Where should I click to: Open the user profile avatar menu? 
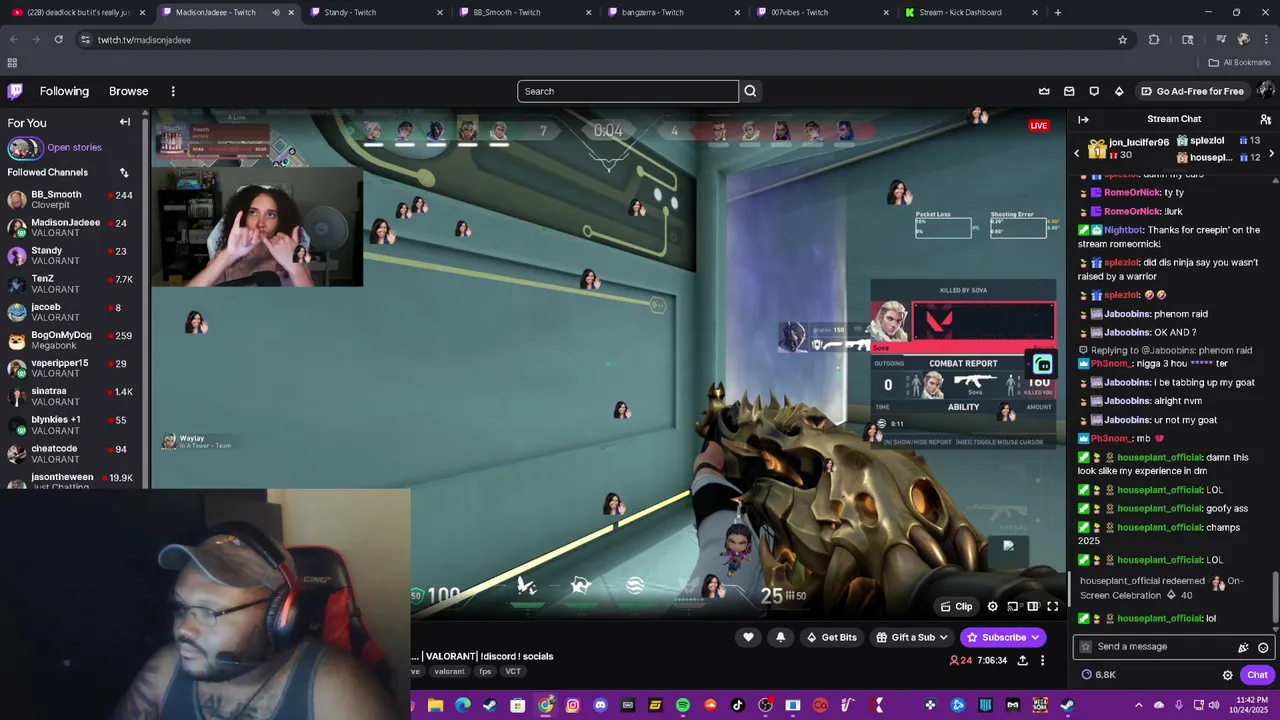1265,91
